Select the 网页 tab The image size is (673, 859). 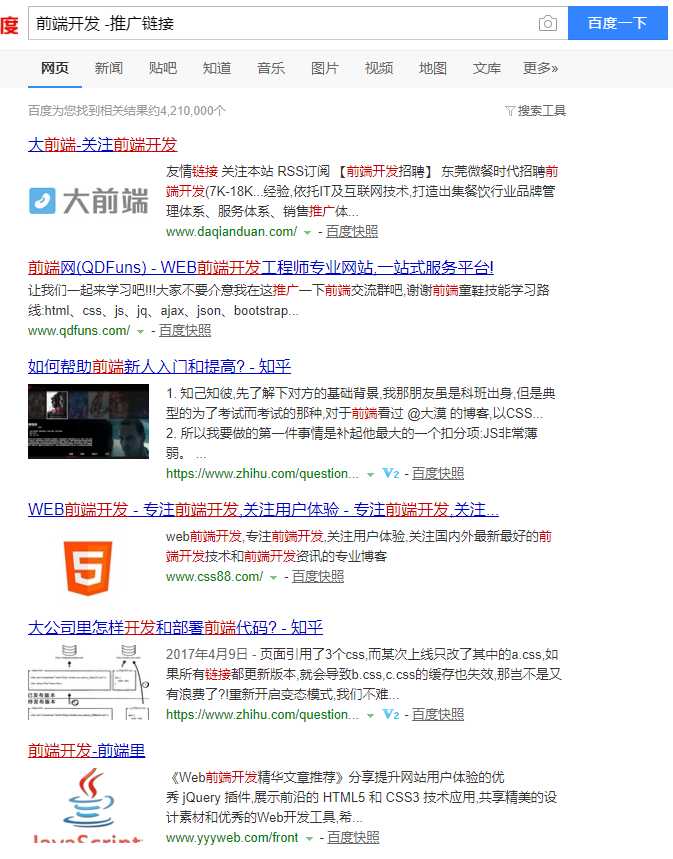[55, 68]
